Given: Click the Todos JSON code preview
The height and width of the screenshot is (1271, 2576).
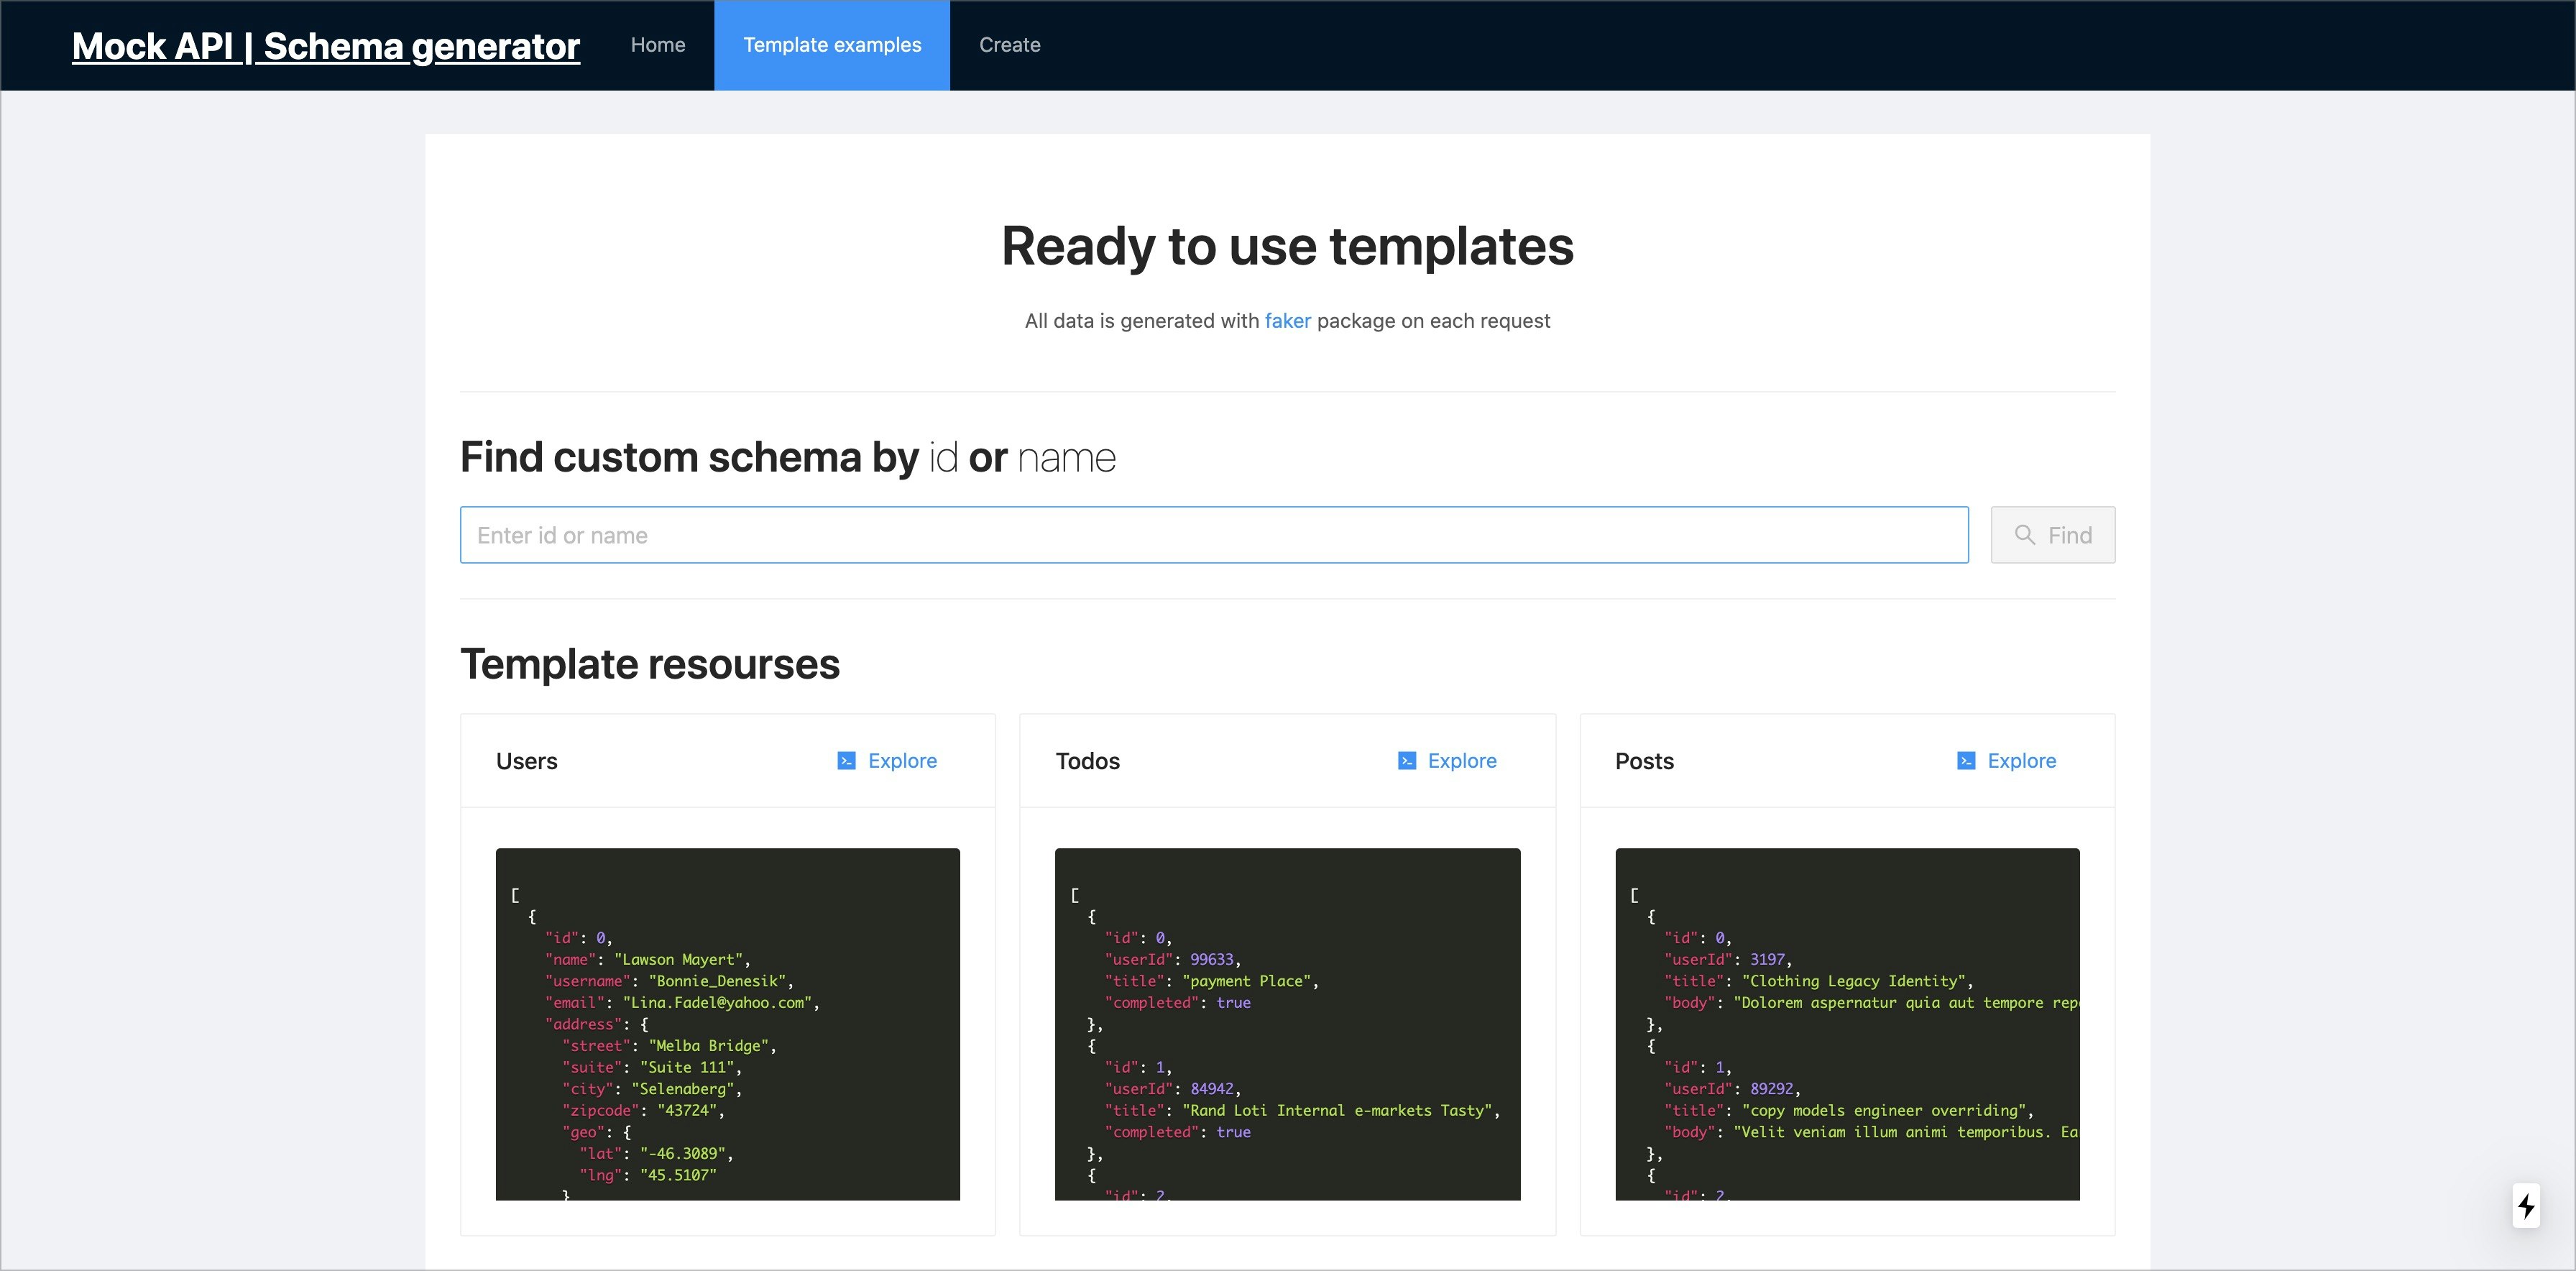Looking at the screenshot, I should [x=1287, y=1025].
